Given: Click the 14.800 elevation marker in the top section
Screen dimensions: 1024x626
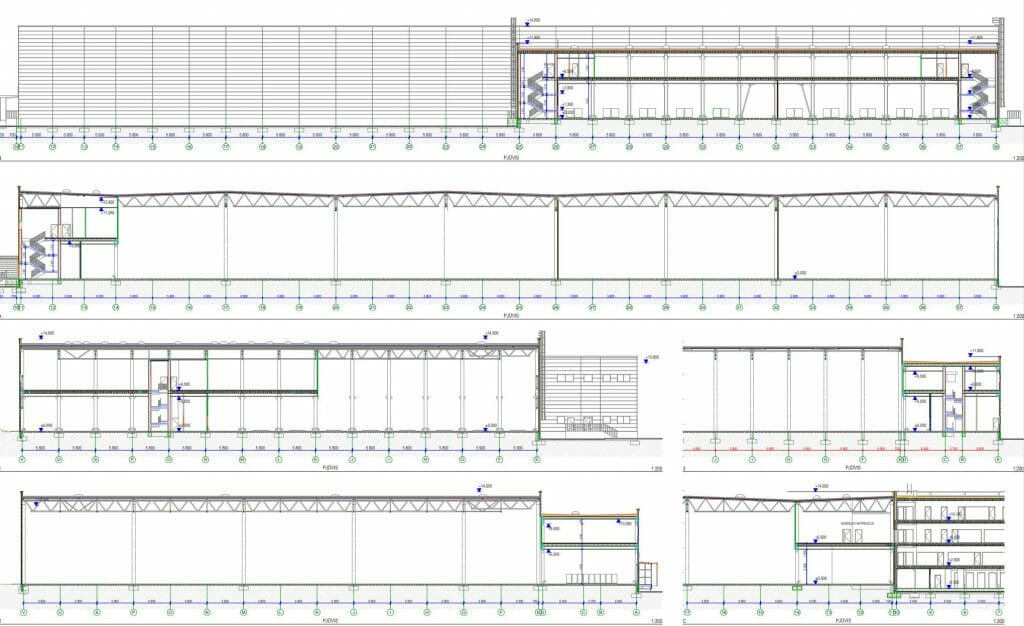Looking at the screenshot, I should pyautogui.click(x=530, y=21).
